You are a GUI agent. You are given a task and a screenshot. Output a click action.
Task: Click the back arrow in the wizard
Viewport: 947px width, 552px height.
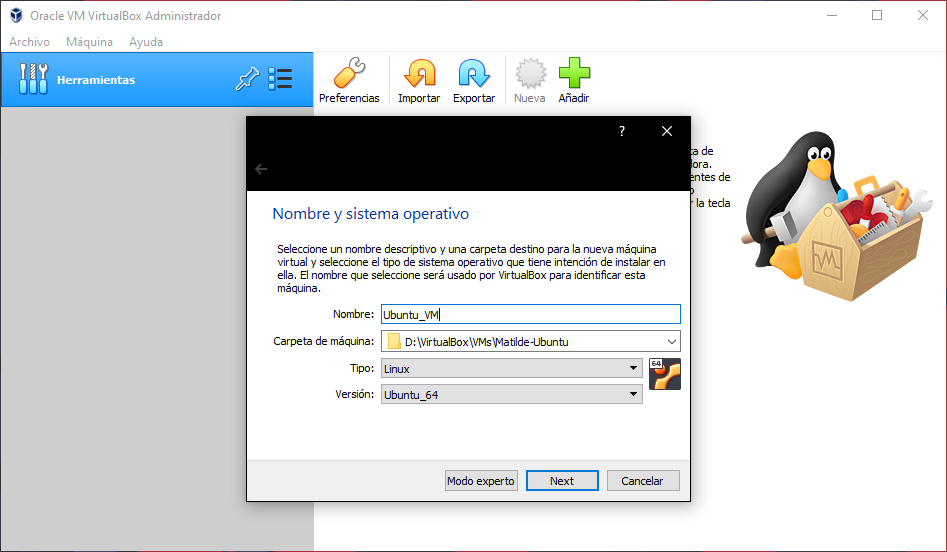click(x=261, y=169)
